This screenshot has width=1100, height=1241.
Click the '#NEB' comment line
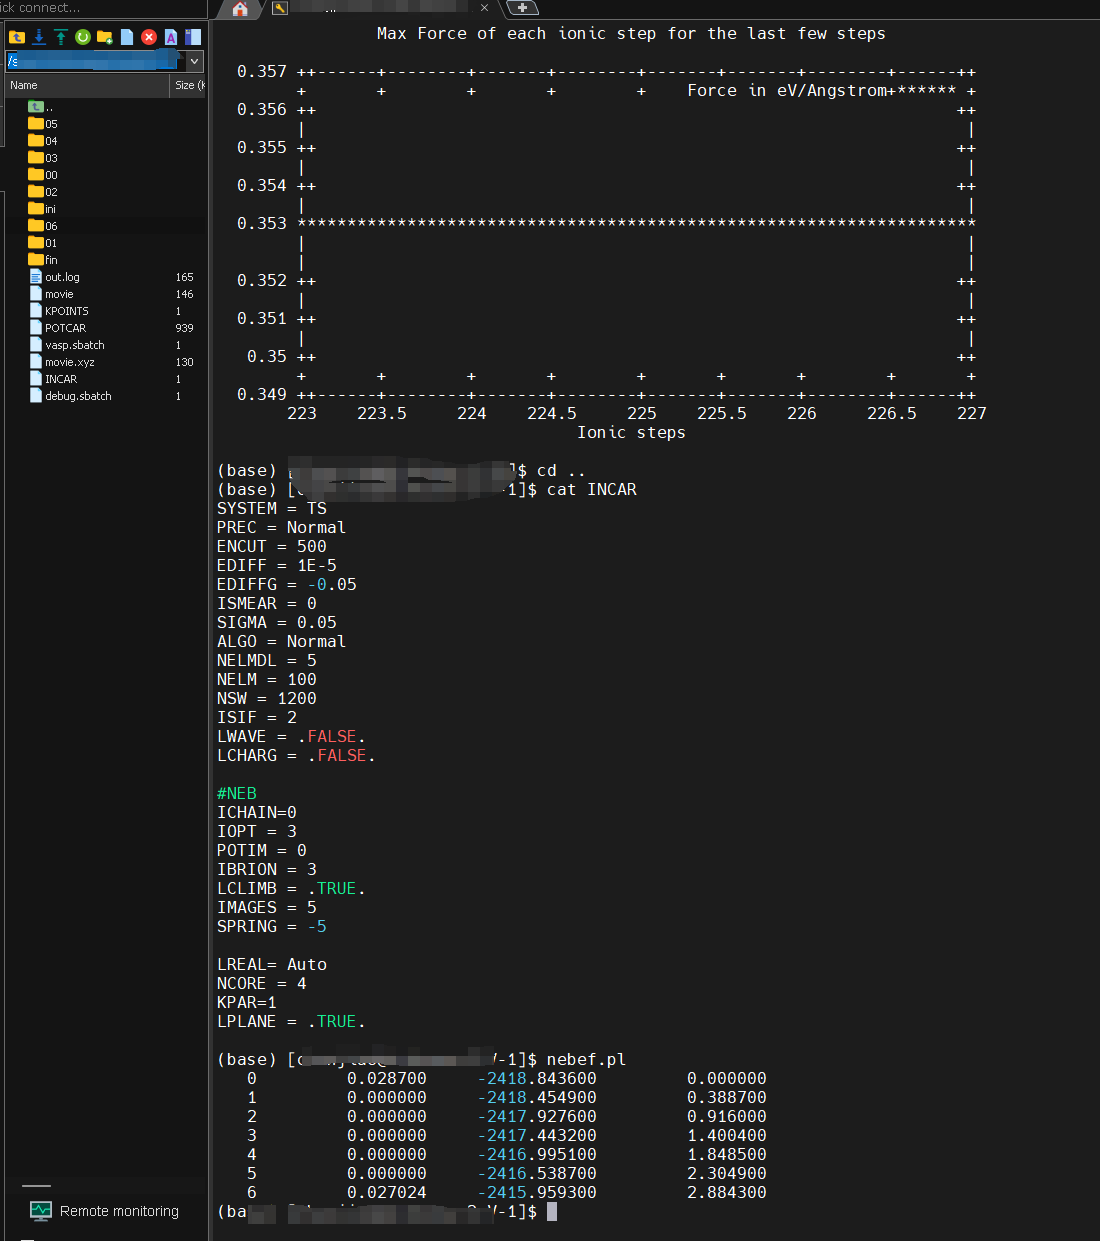tap(237, 794)
